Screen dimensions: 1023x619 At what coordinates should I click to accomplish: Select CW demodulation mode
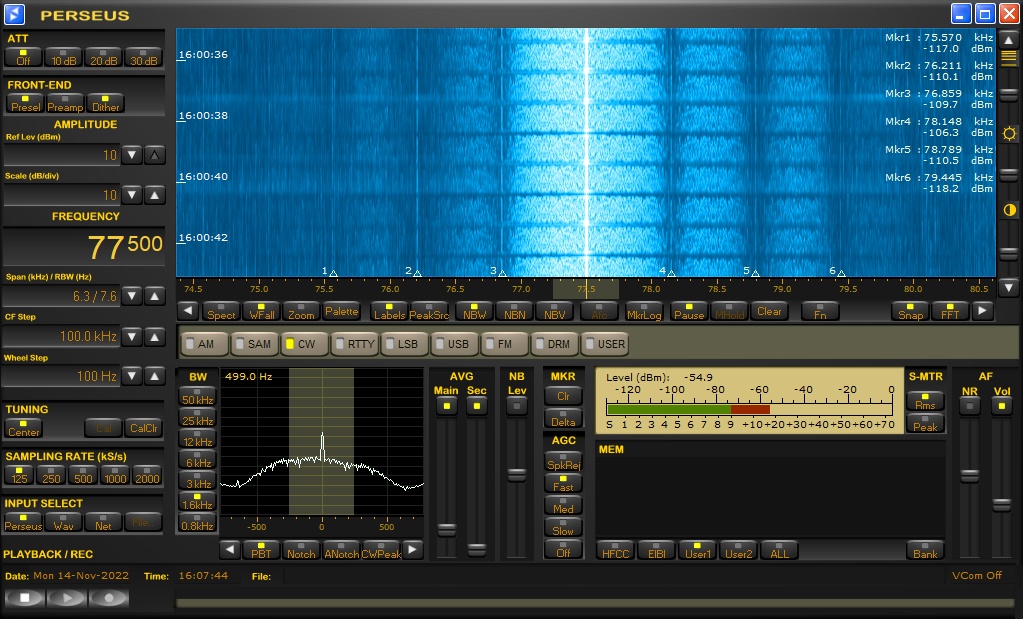pyautogui.click(x=305, y=344)
